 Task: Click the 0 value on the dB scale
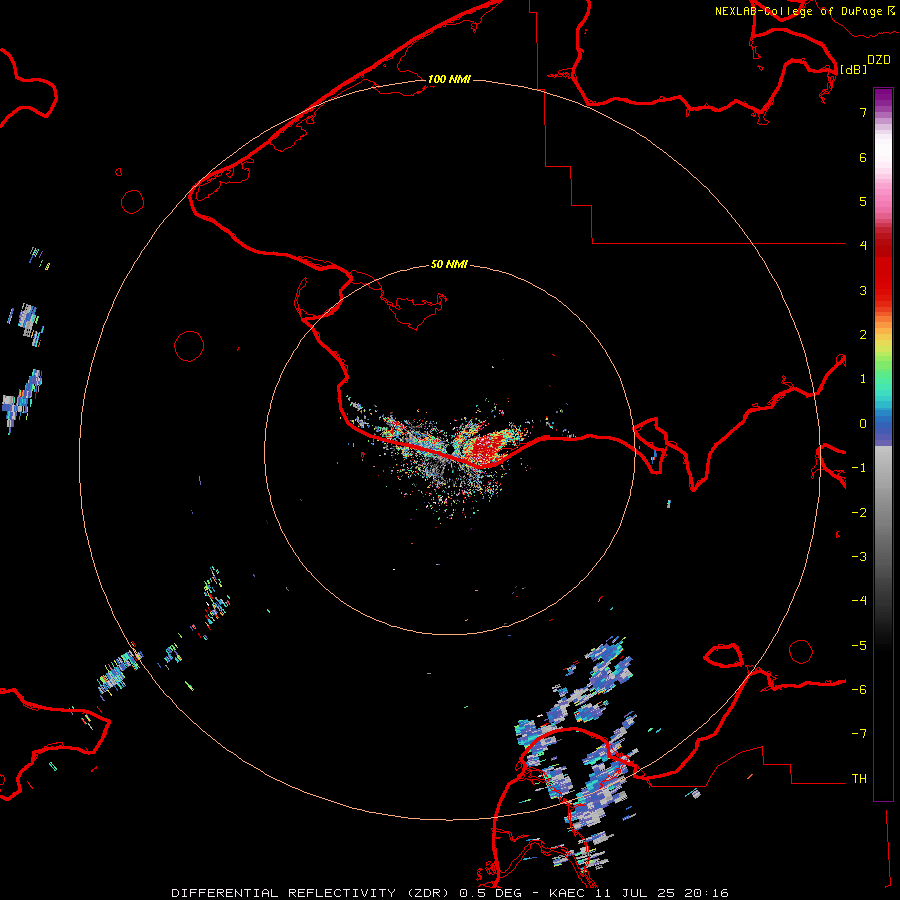[x=863, y=424]
